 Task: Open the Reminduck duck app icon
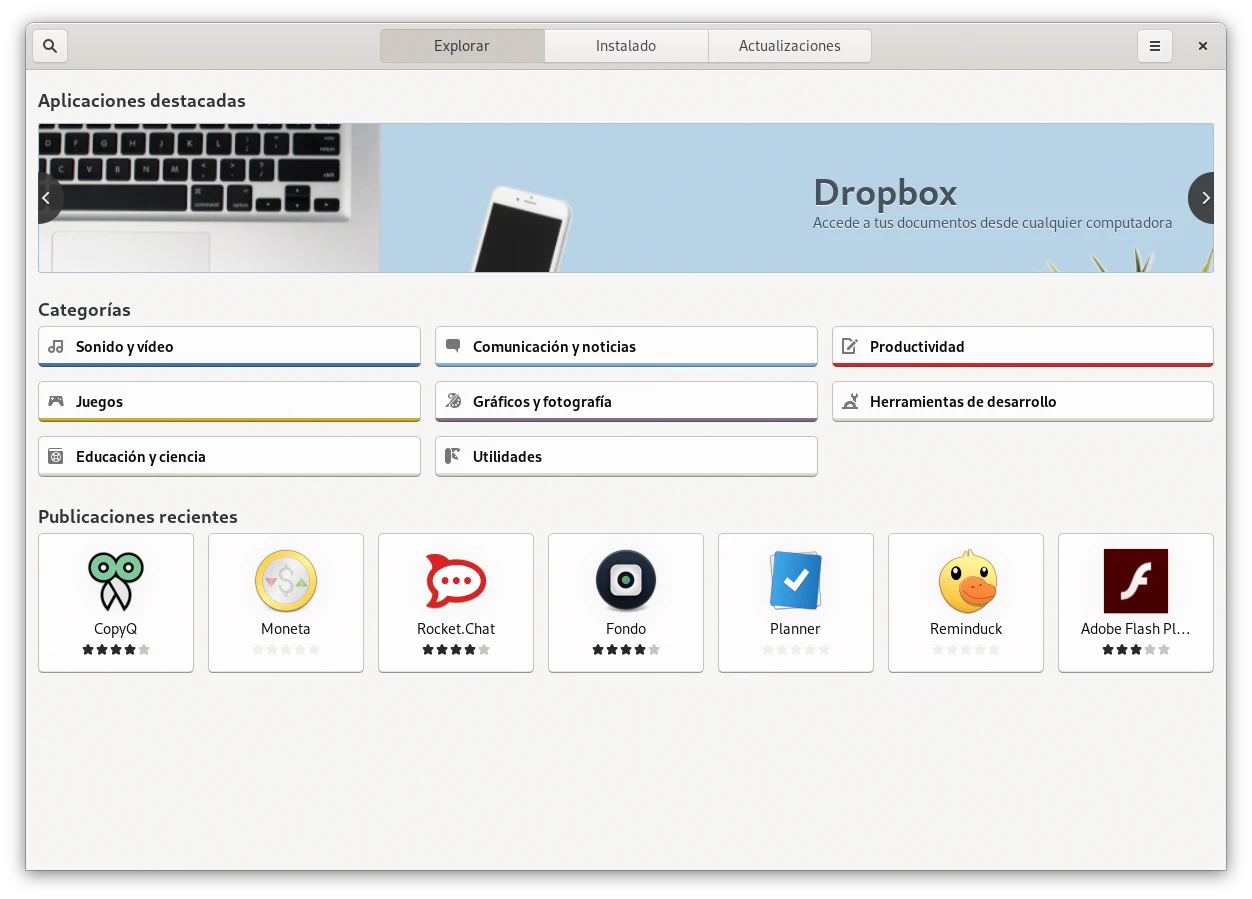(966, 581)
